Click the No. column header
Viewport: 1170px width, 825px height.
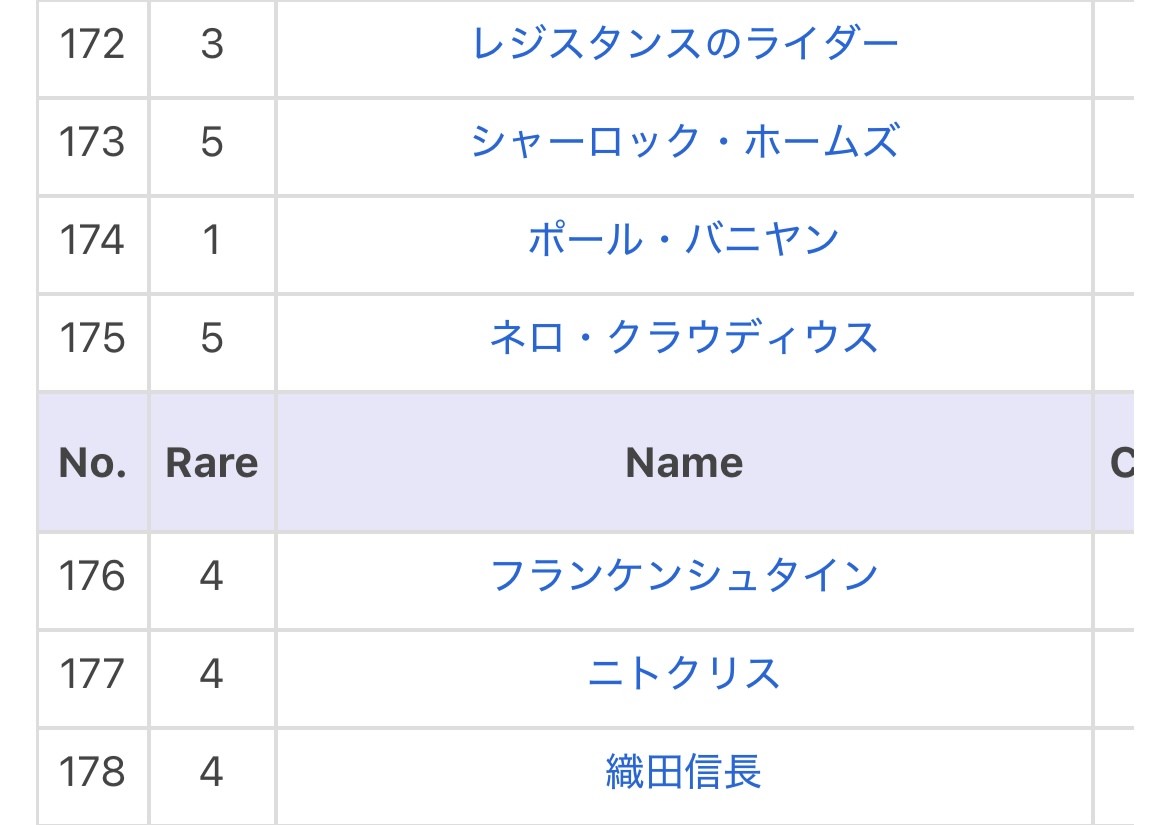point(93,463)
